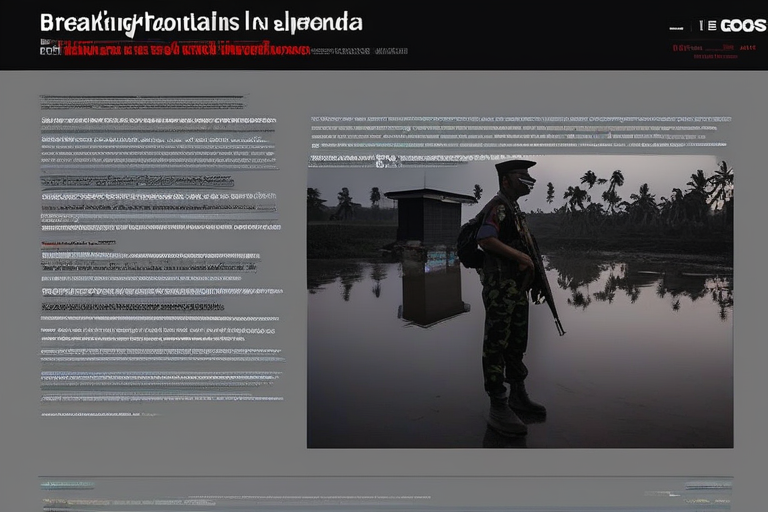Open the soldier photograph in the article
The image size is (768, 512).
tap(520, 302)
